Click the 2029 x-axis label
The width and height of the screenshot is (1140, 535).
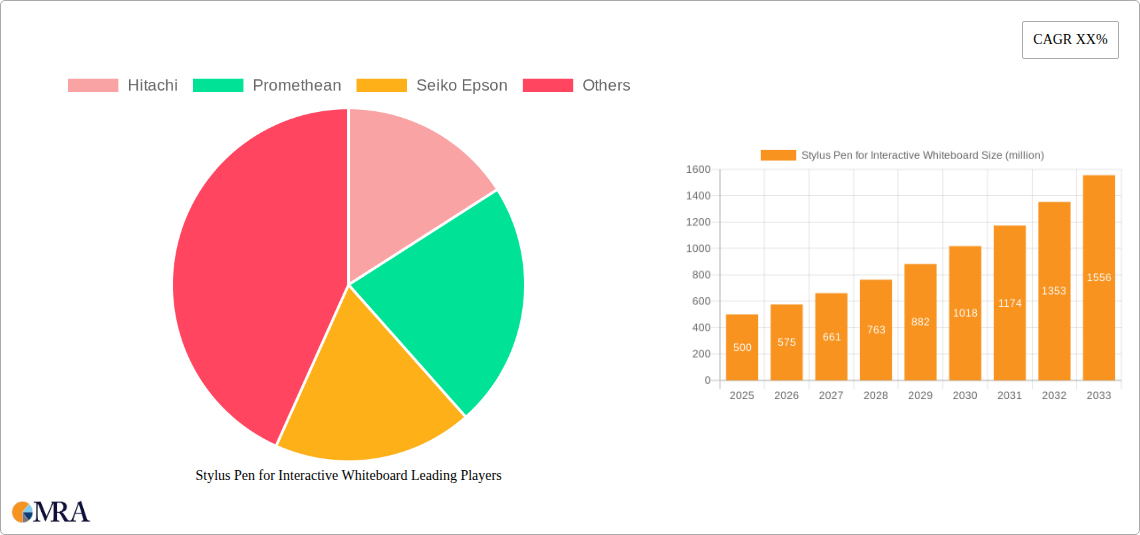(x=920, y=395)
